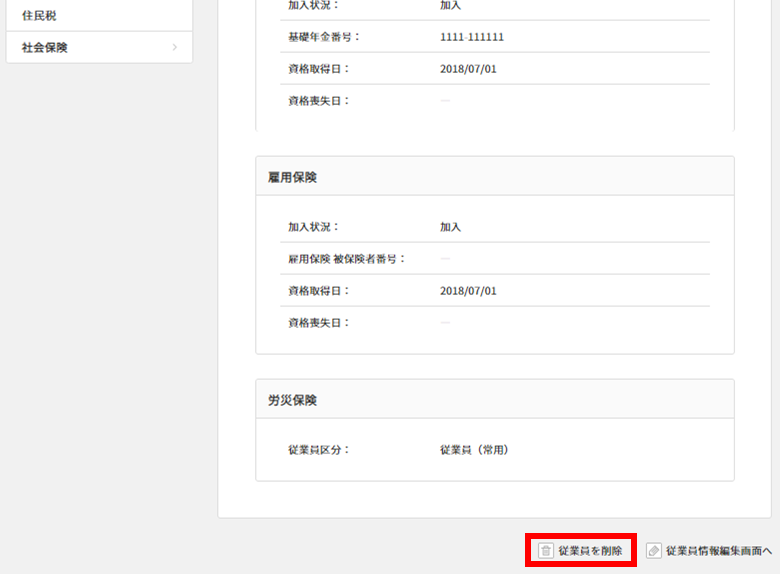This screenshot has height=574, width=780.
Task: Click the 加入 status value in 雇用保険
Action: [450, 227]
